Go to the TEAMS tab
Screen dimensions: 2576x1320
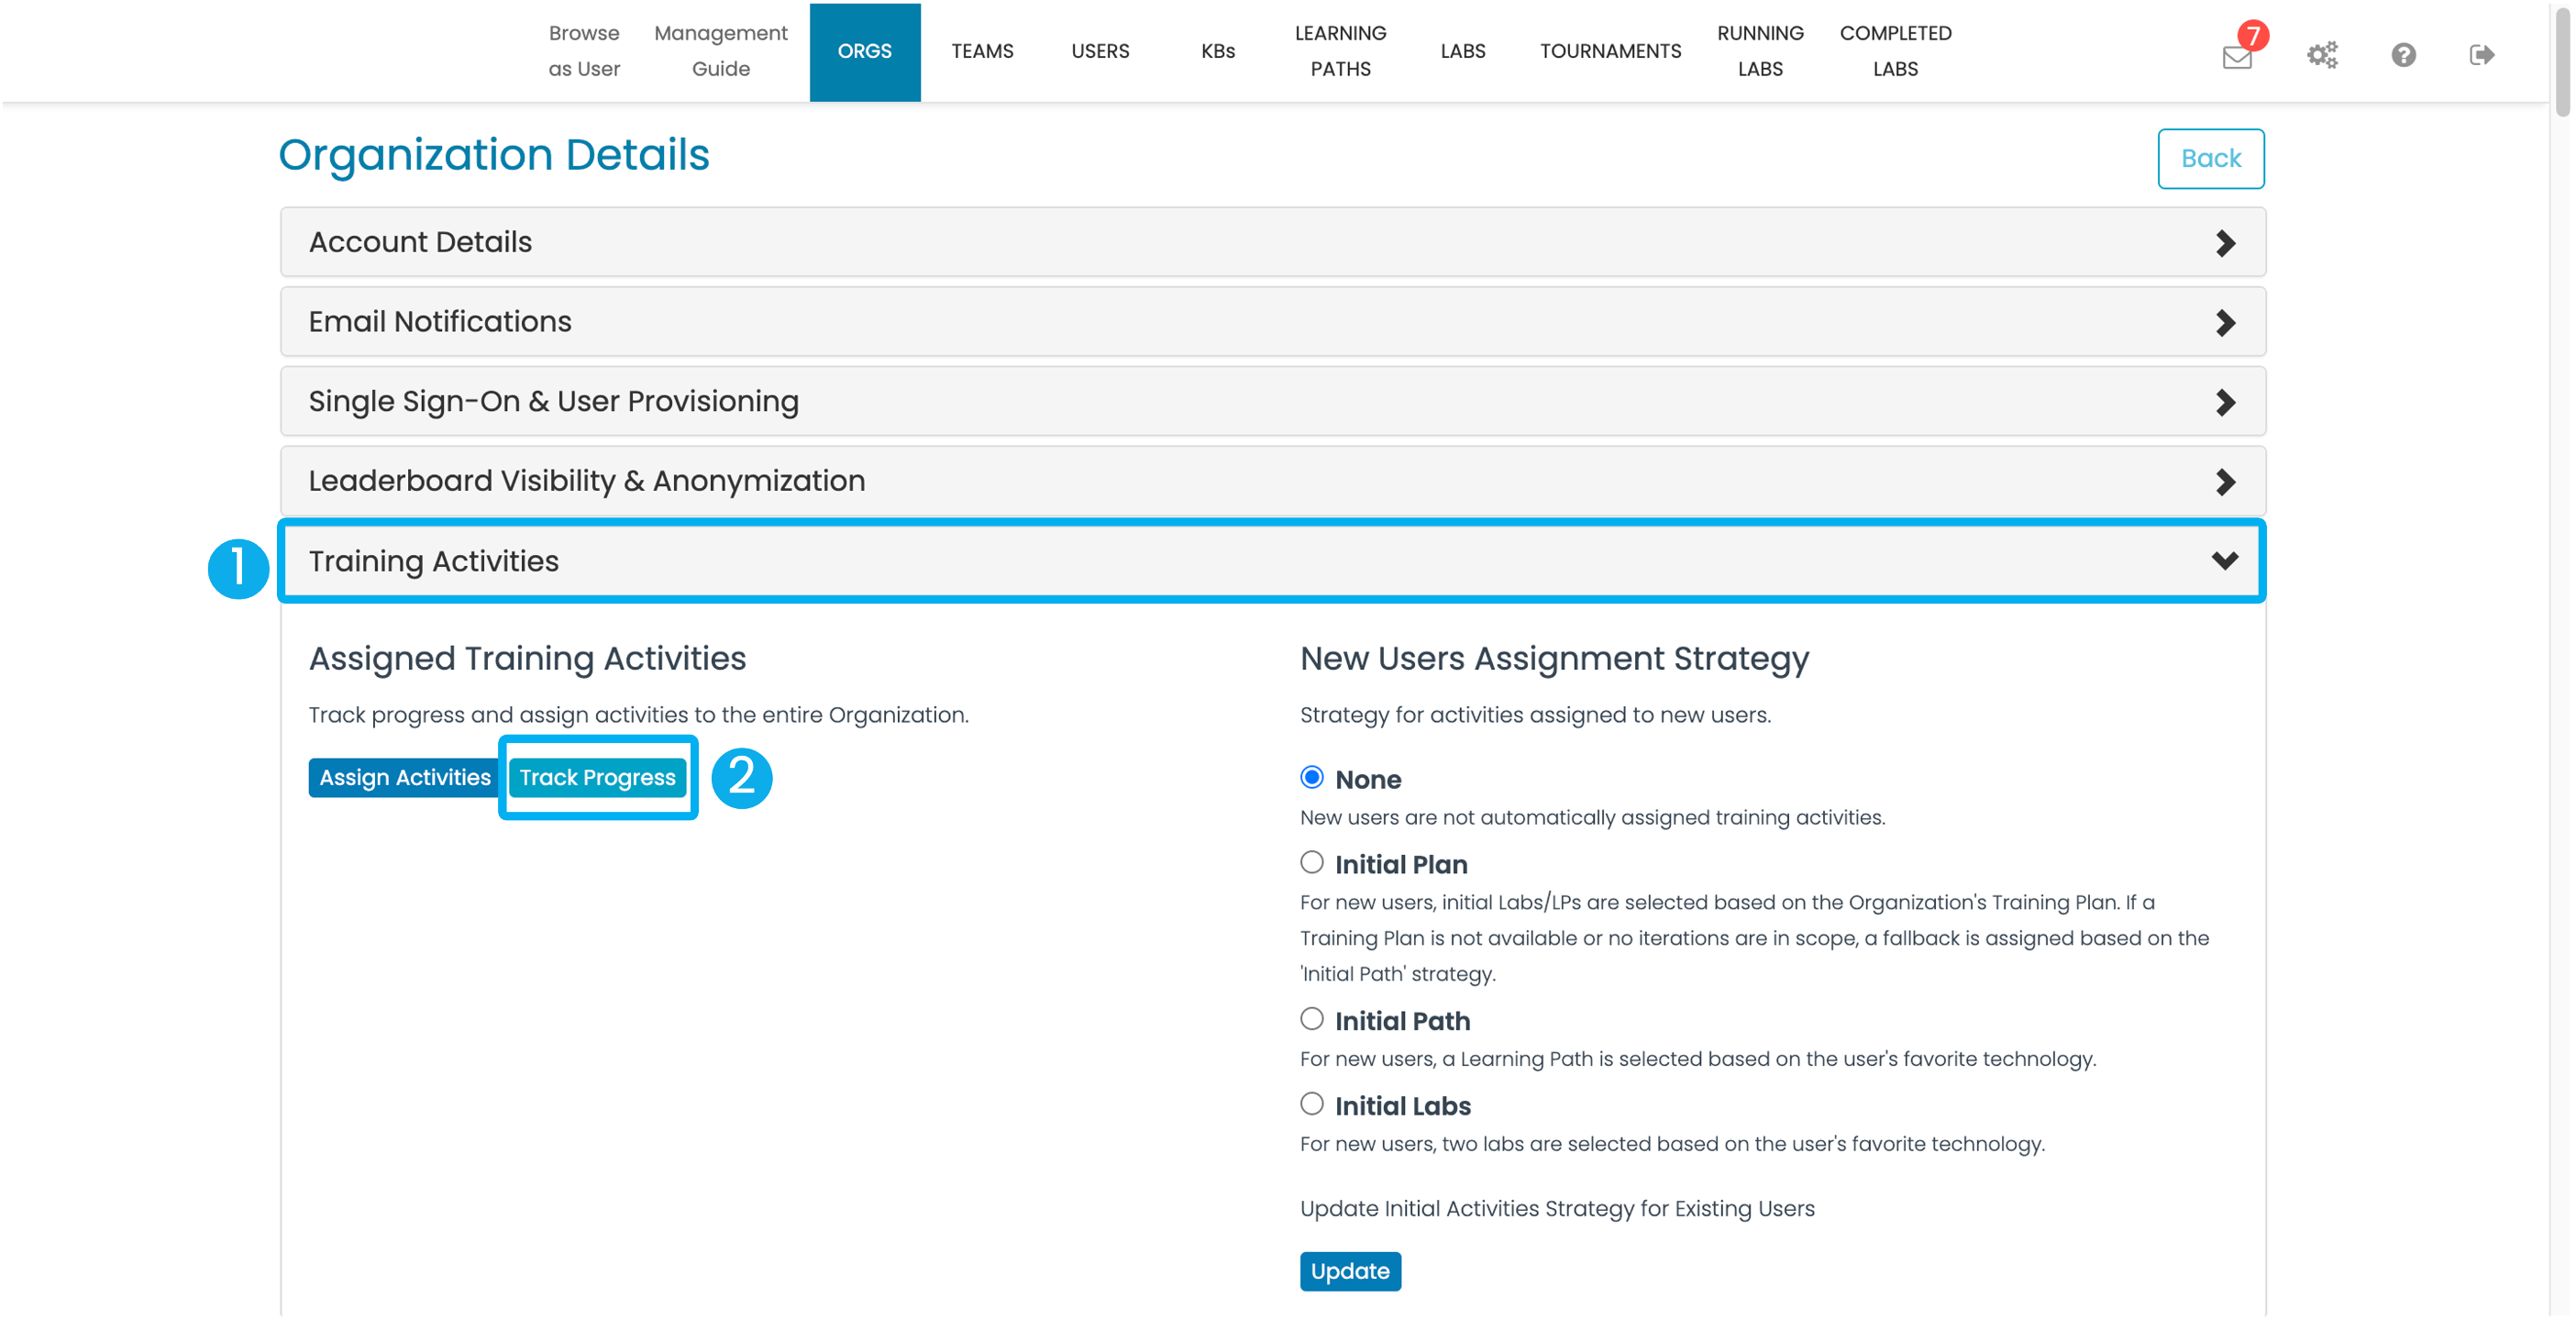(982, 51)
